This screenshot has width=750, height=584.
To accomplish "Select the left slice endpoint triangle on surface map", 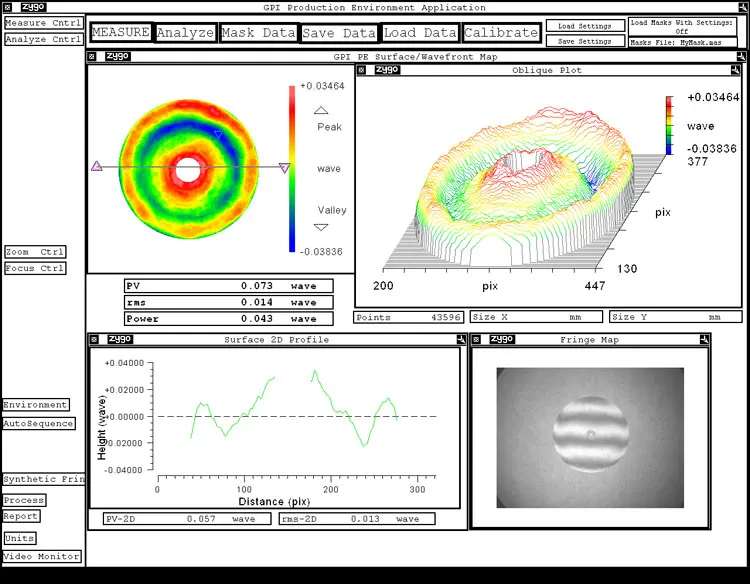I will (97, 167).
